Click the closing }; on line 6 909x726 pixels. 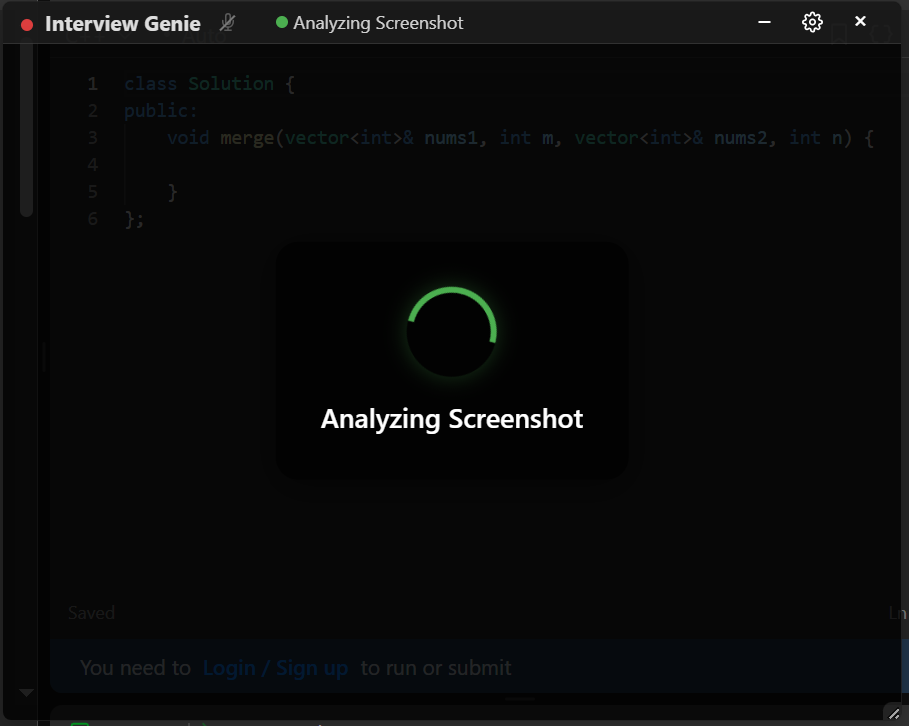pyautogui.click(x=134, y=219)
